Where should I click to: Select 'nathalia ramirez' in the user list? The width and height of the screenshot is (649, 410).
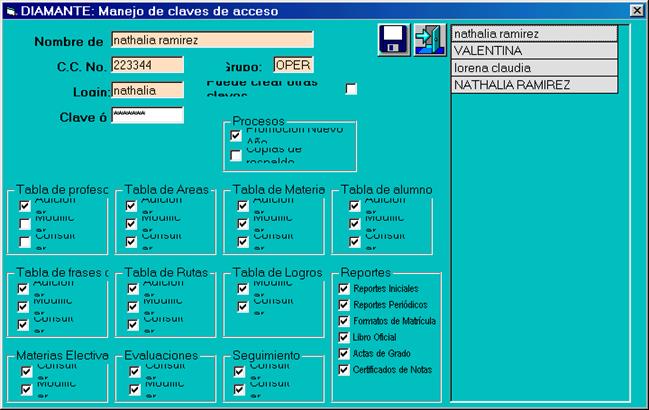pyautogui.click(x=534, y=33)
